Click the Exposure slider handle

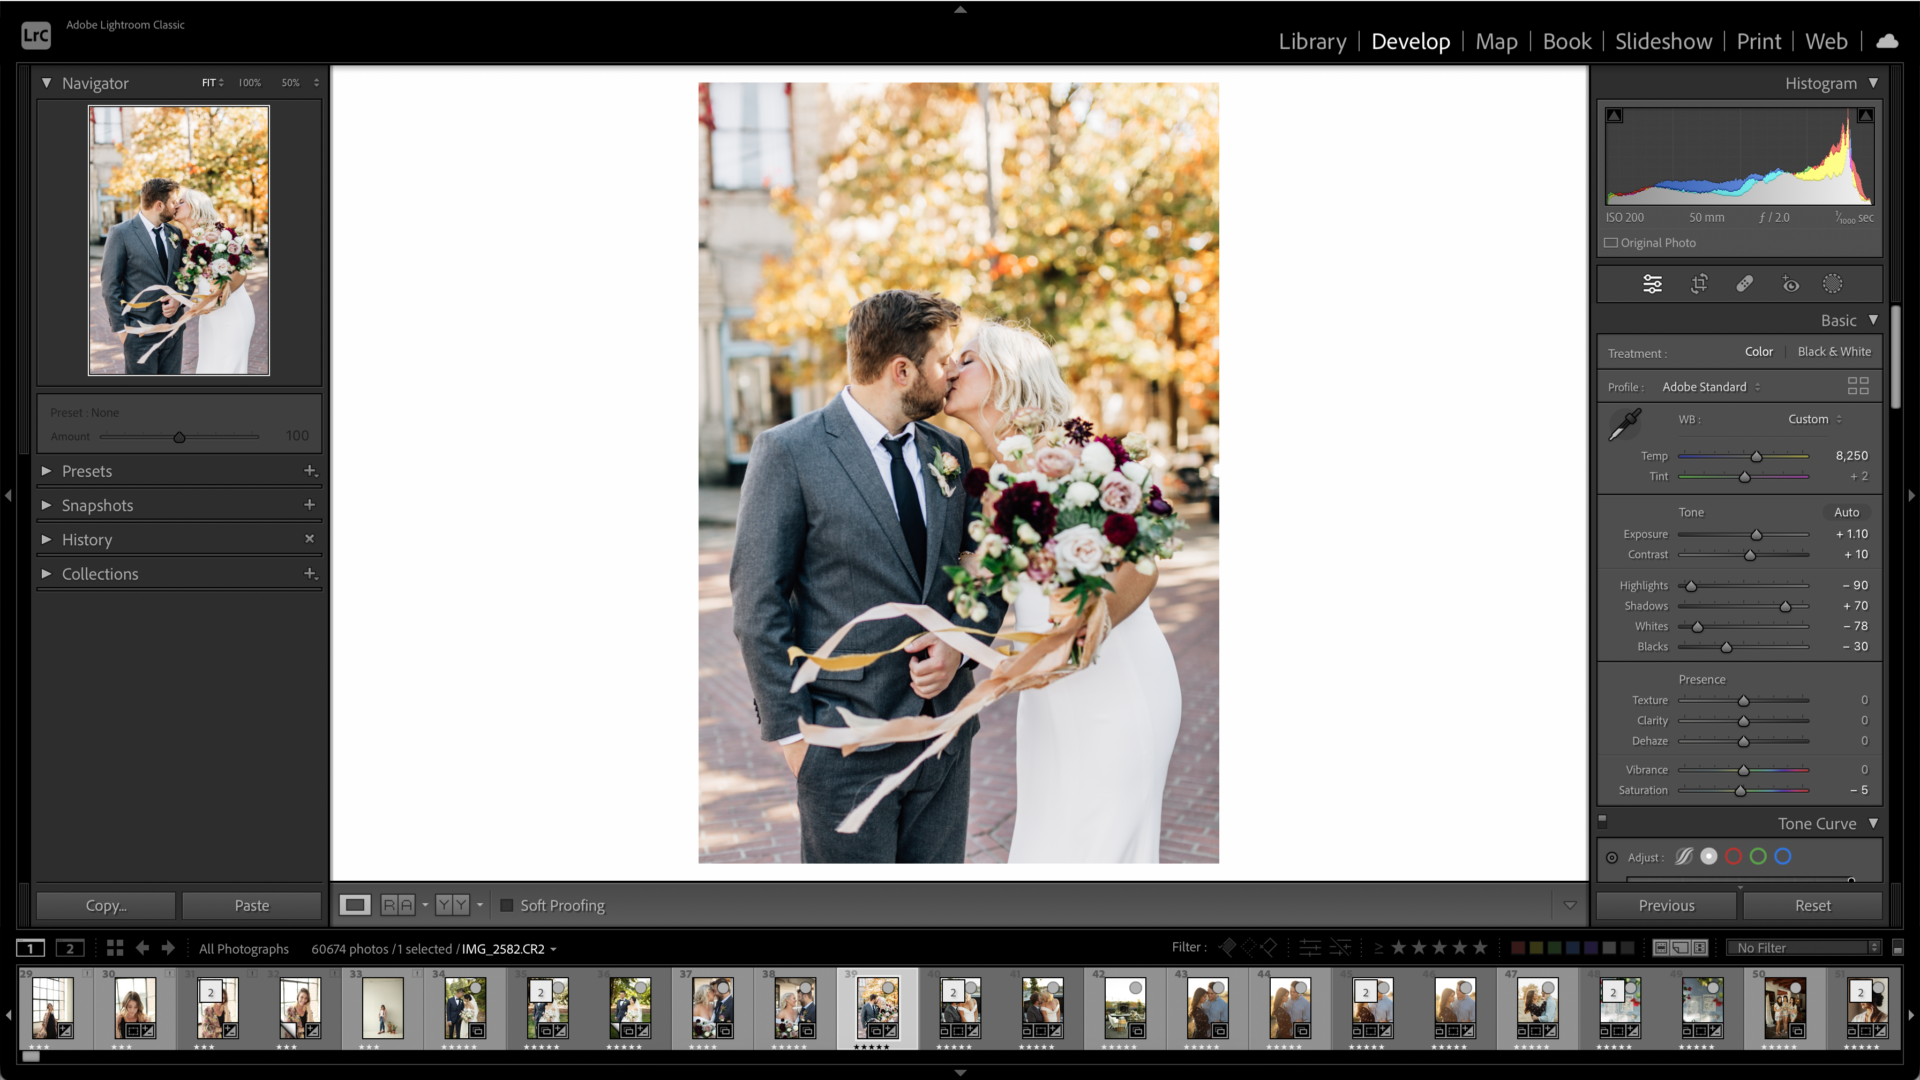click(1756, 535)
